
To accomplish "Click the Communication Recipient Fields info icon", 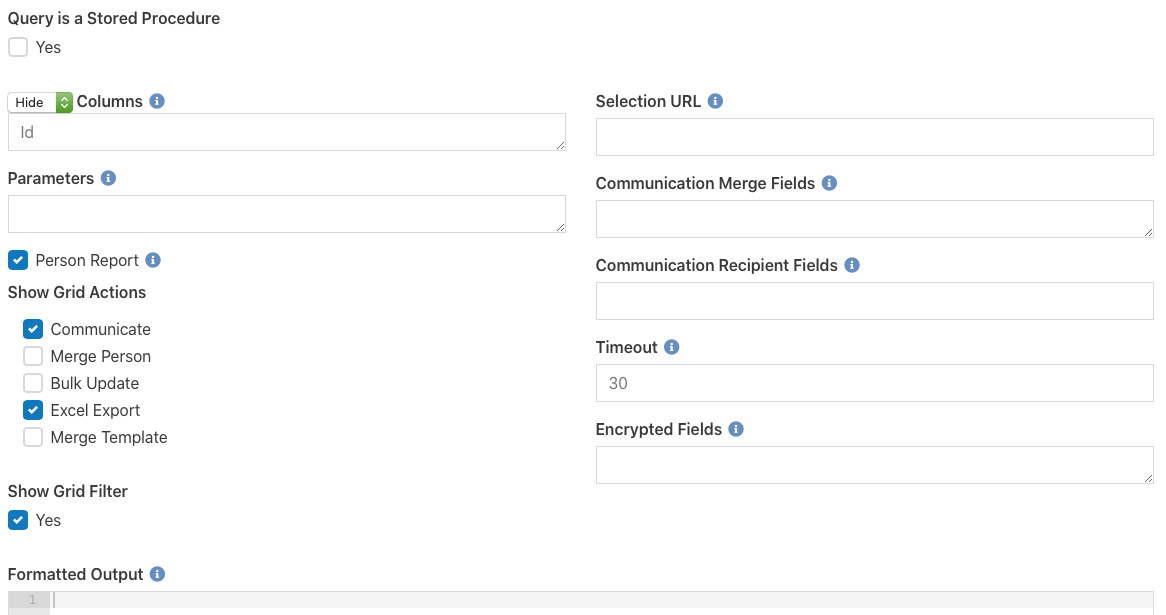I will tap(852, 265).
